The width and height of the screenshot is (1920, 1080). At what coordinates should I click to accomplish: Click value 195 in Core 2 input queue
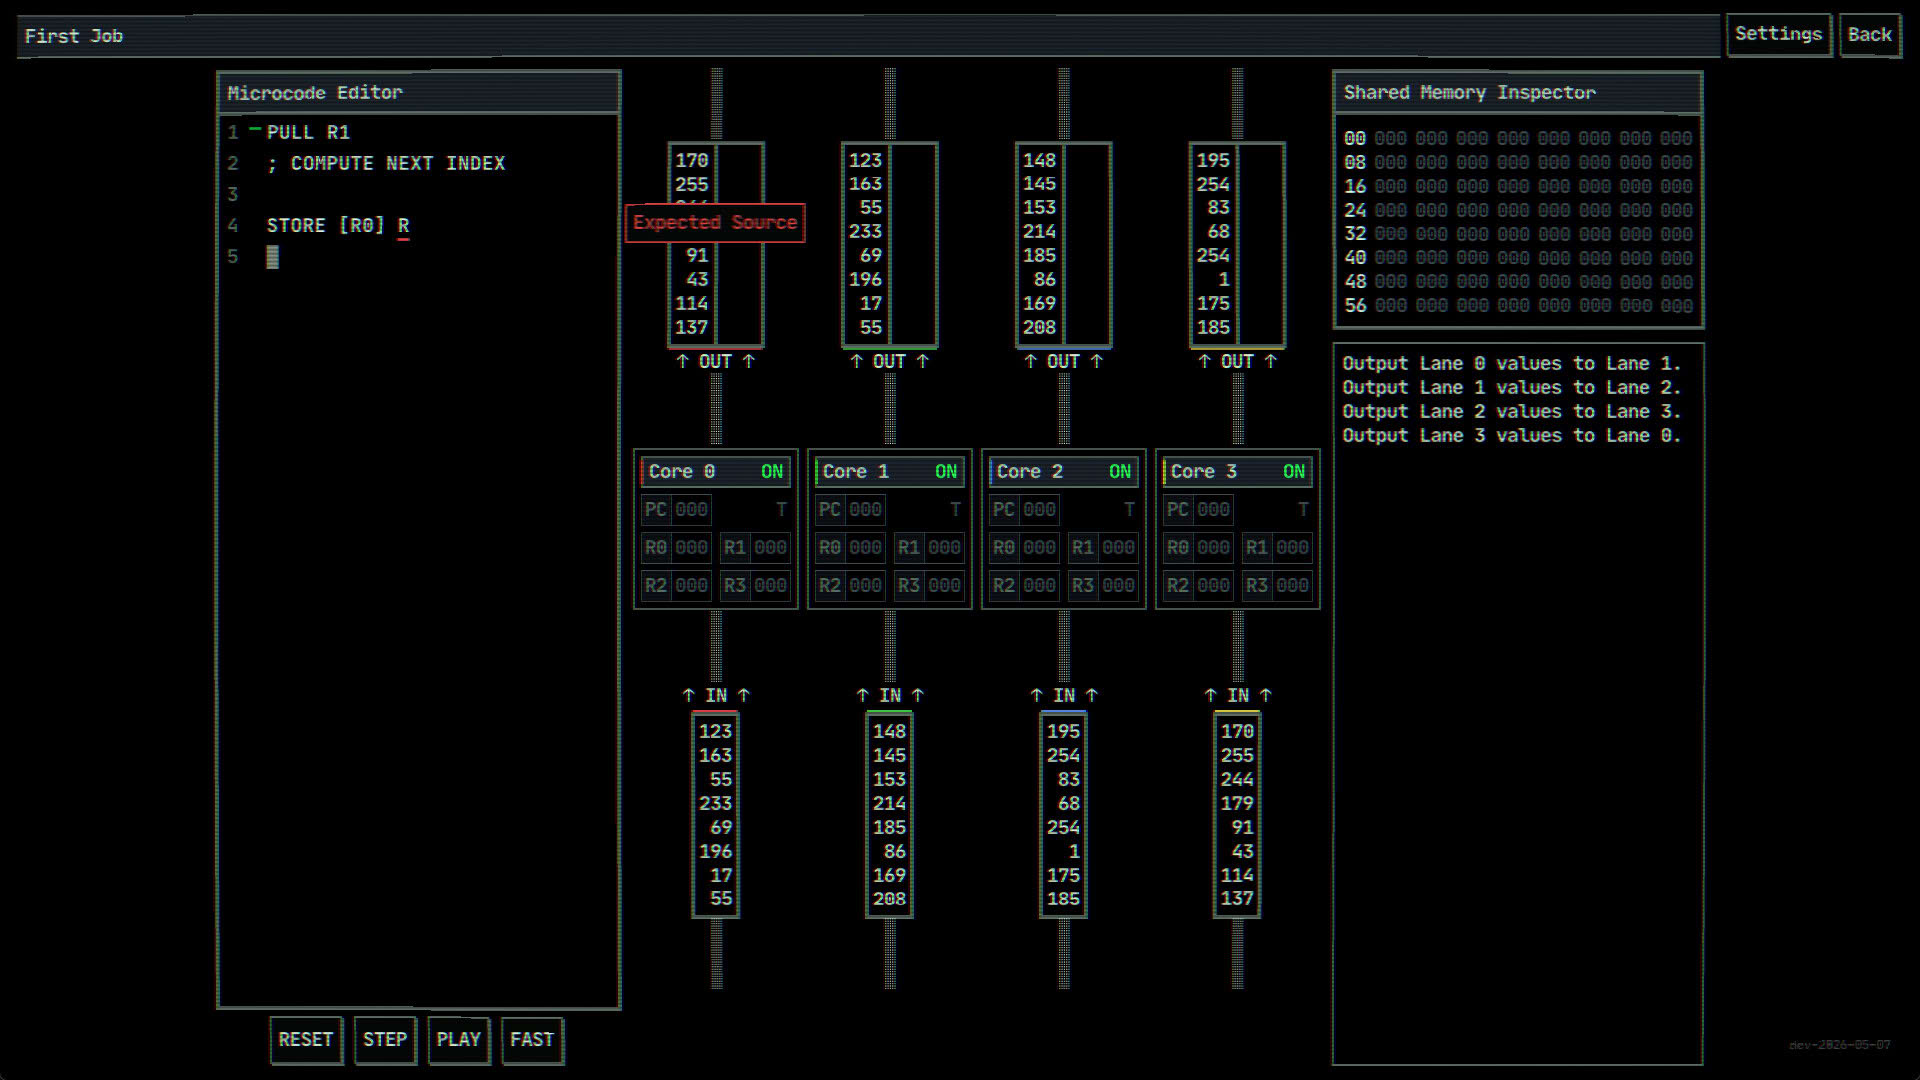(x=1063, y=731)
